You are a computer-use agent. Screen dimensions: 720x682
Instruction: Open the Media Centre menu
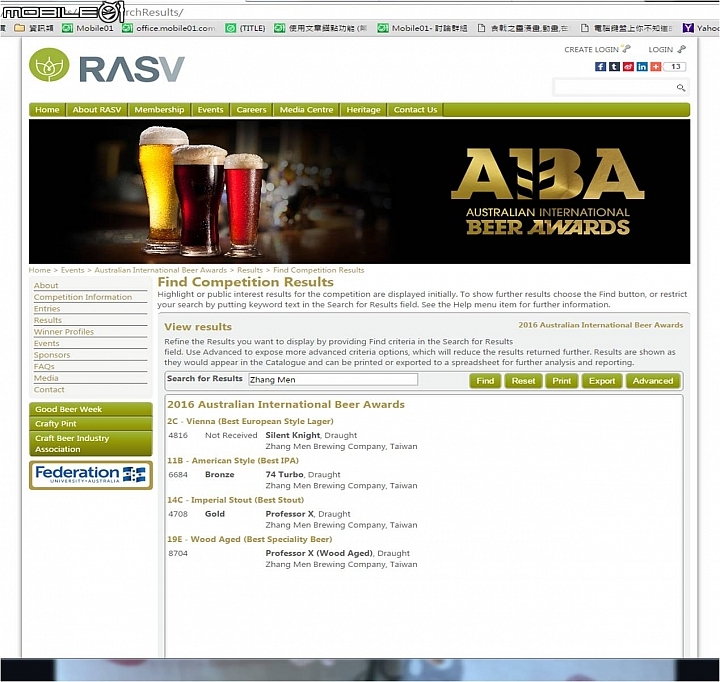306,110
